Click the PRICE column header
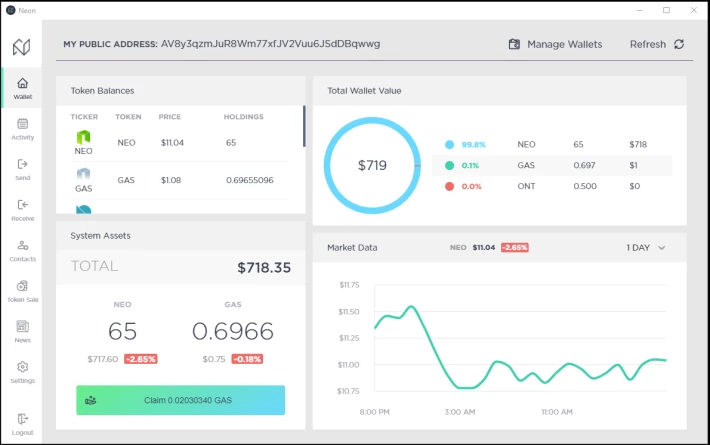The width and height of the screenshot is (710, 445). [170, 116]
